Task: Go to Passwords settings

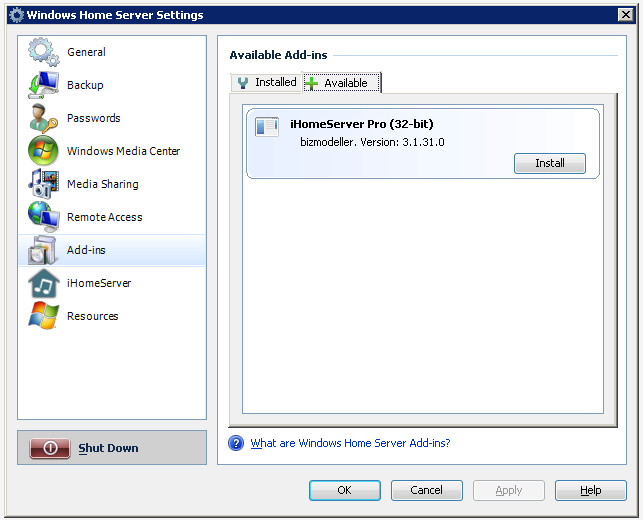Action: coord(112,118)
